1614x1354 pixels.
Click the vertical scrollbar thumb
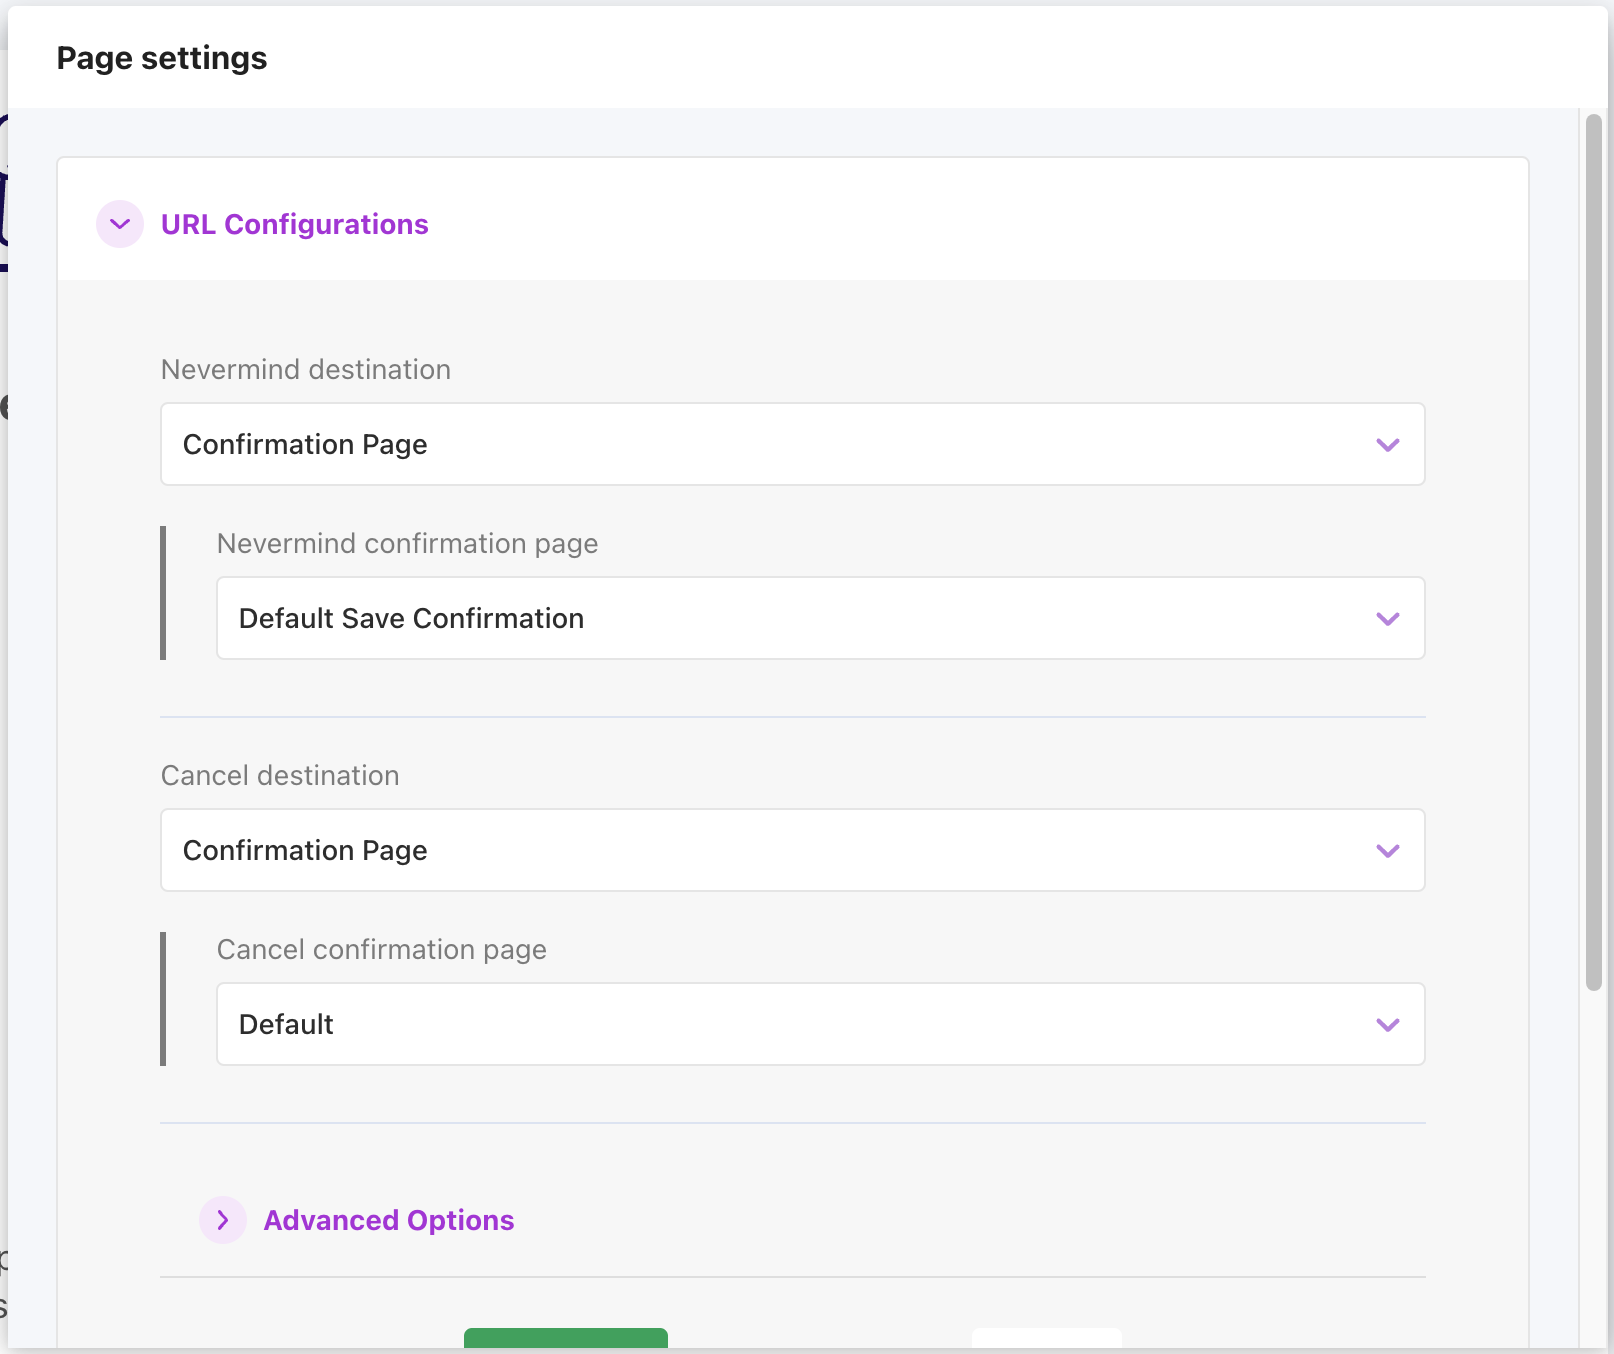point(1594,550)
